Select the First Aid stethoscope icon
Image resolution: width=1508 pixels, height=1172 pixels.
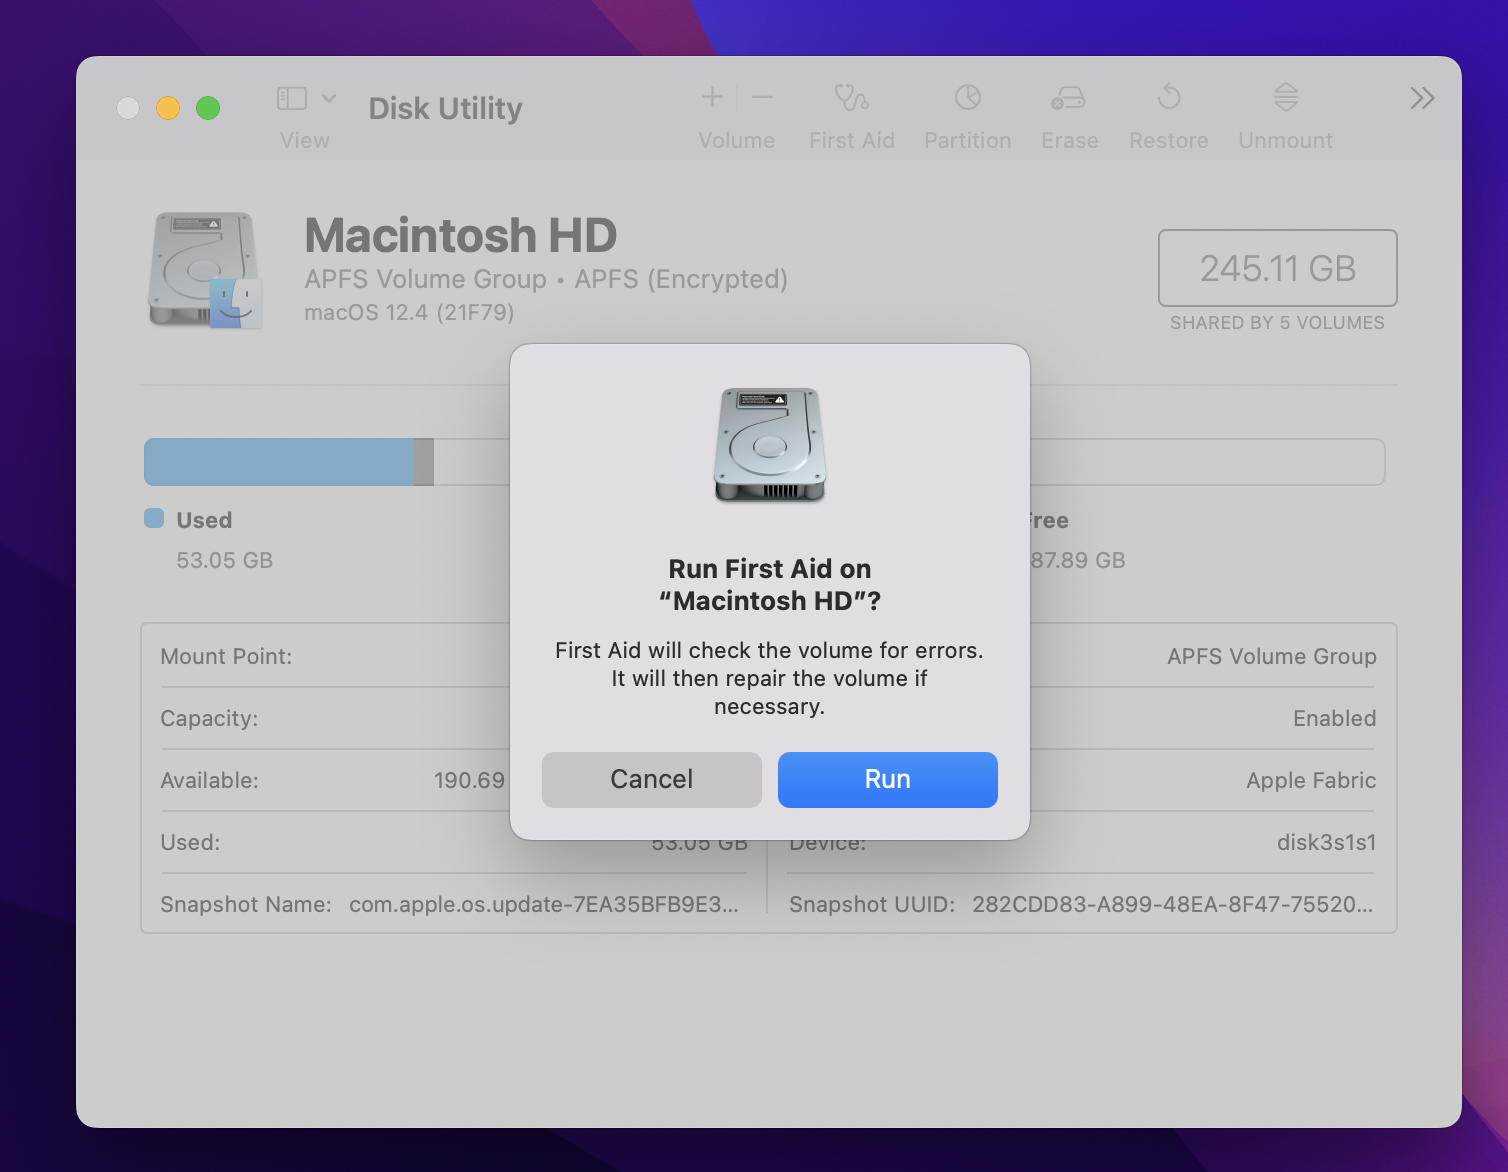[852, 97]
